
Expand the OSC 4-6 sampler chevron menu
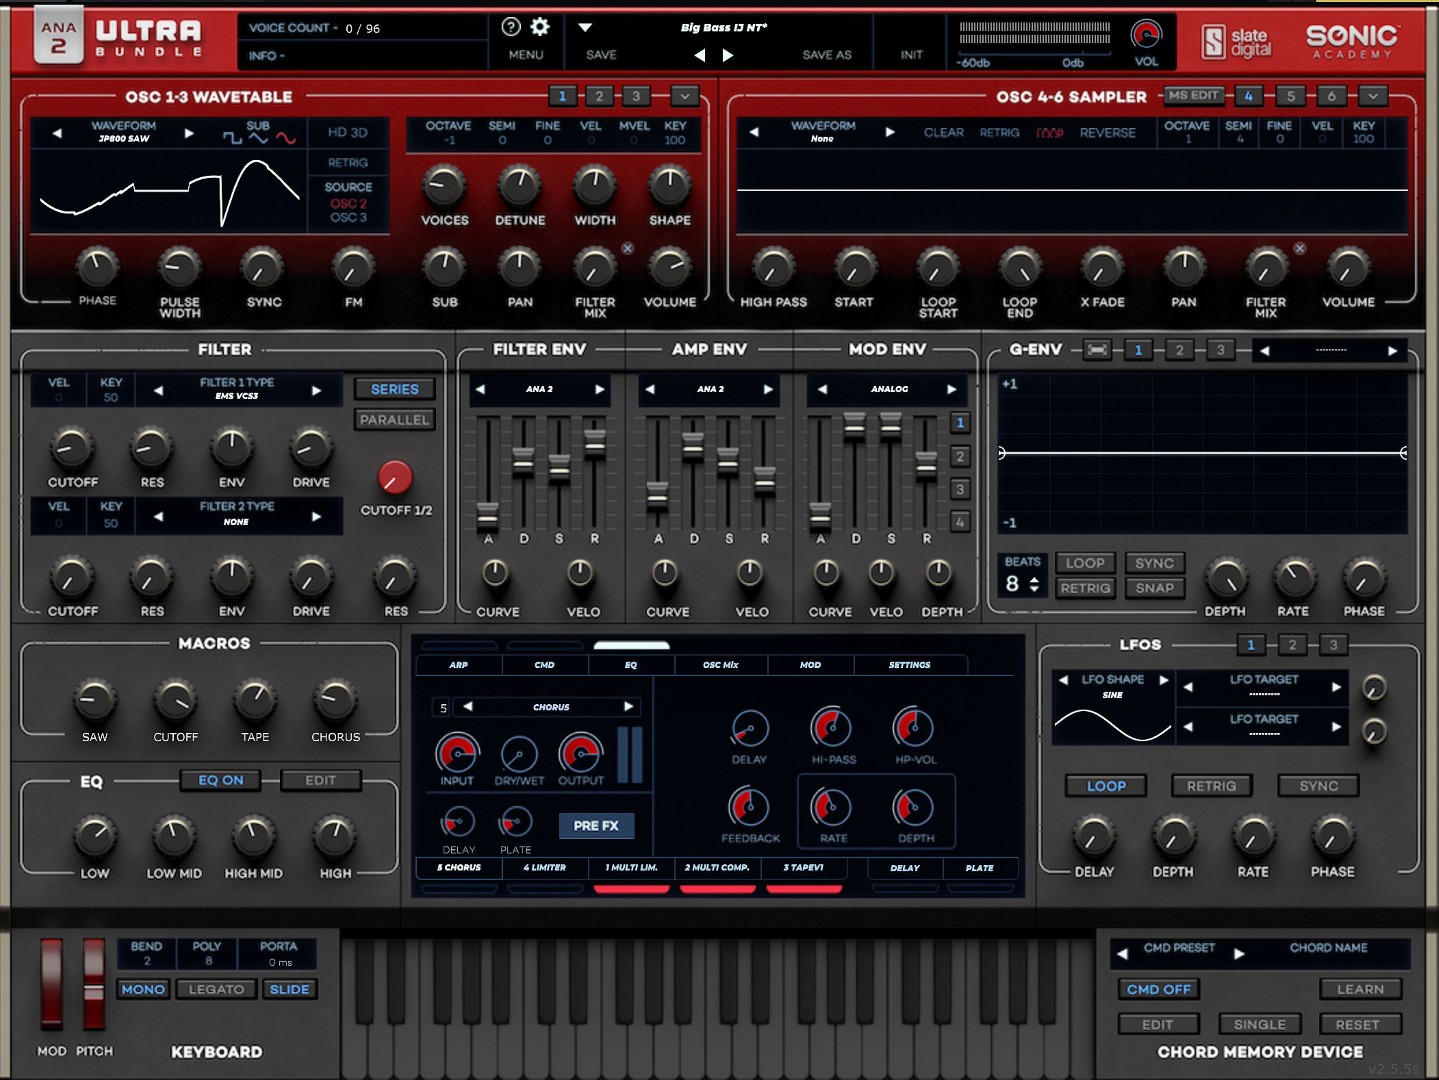point(1373,96)
